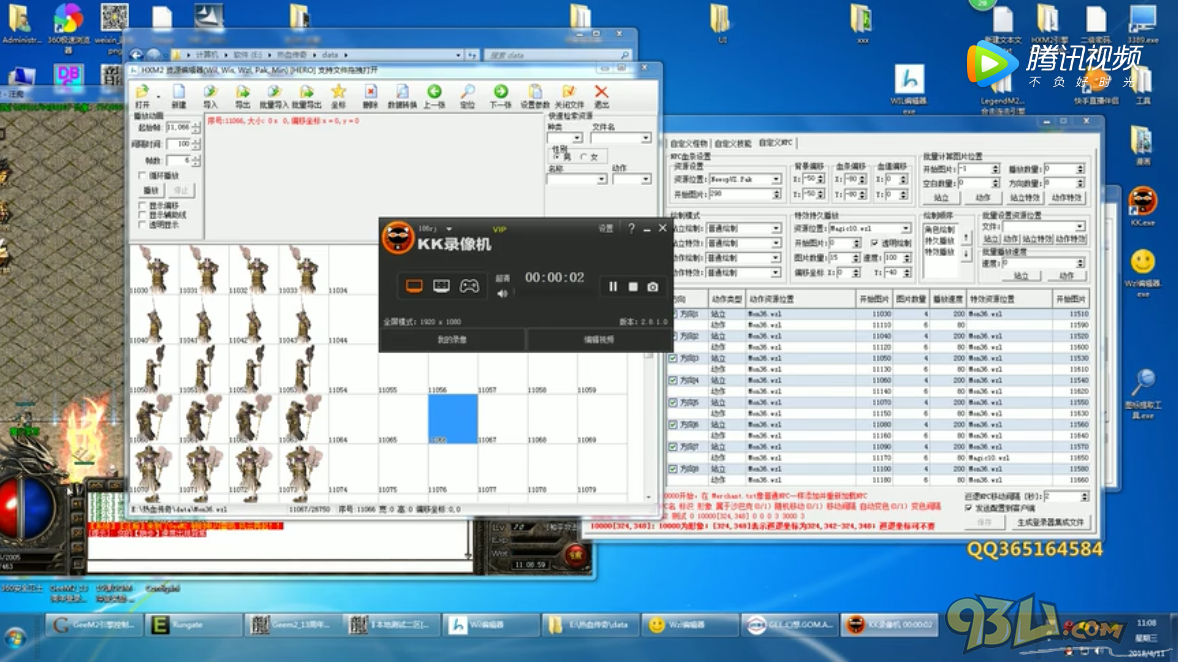The height and width of the screenshot is (662, 1178).
Task: Open 我的录像 in KK recorder
Action: pos(452,340)
